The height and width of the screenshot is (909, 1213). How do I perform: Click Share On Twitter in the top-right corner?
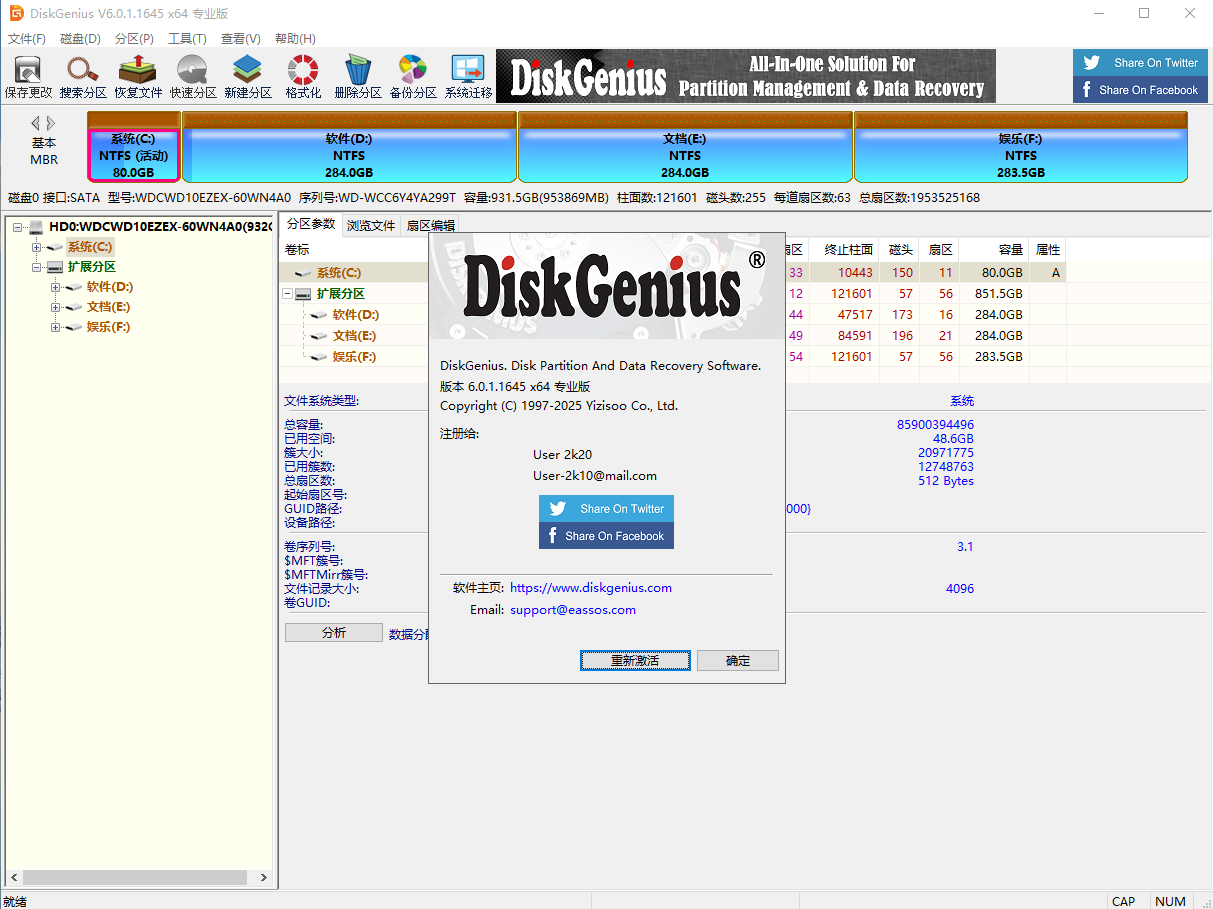point(1140,63)
